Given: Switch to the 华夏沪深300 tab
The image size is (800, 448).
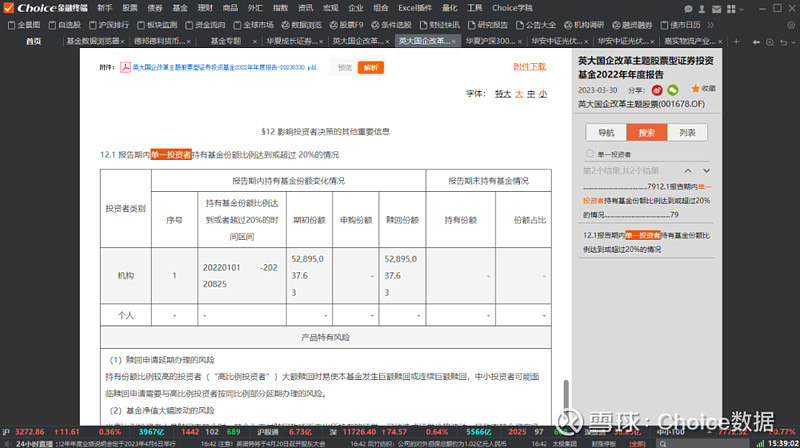Looking at the screenshot, I should [x=490, y=41].
